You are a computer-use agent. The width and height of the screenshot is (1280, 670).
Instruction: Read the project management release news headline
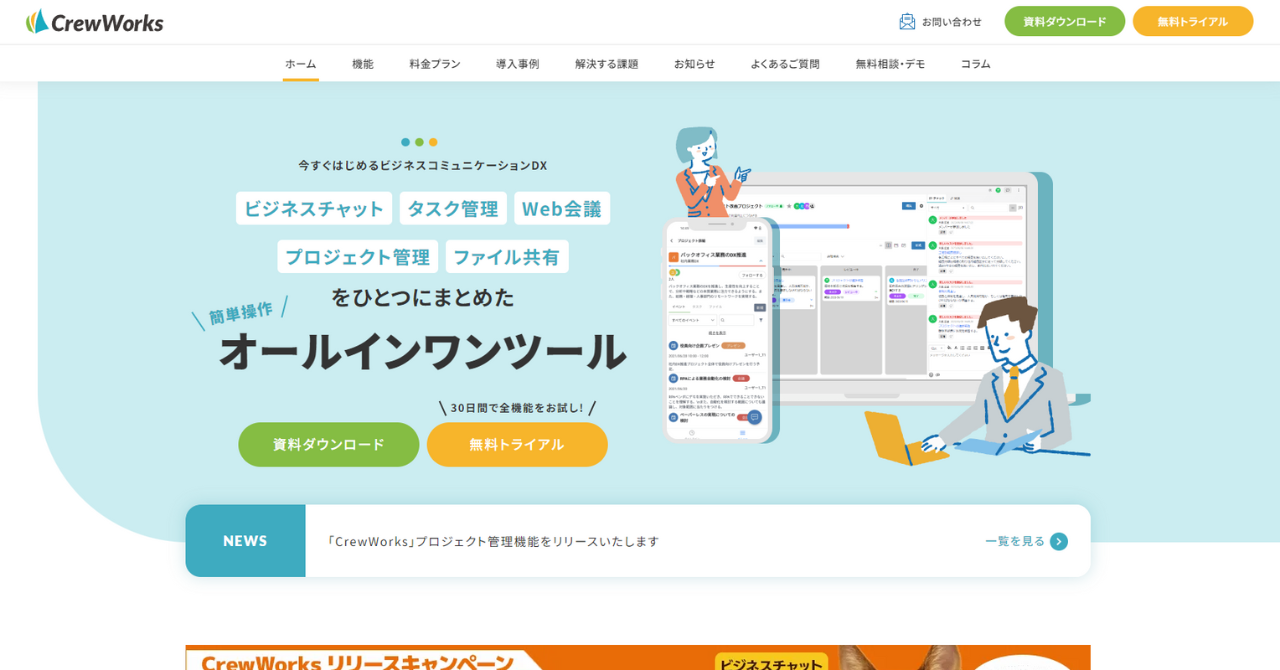coord(492,541)
